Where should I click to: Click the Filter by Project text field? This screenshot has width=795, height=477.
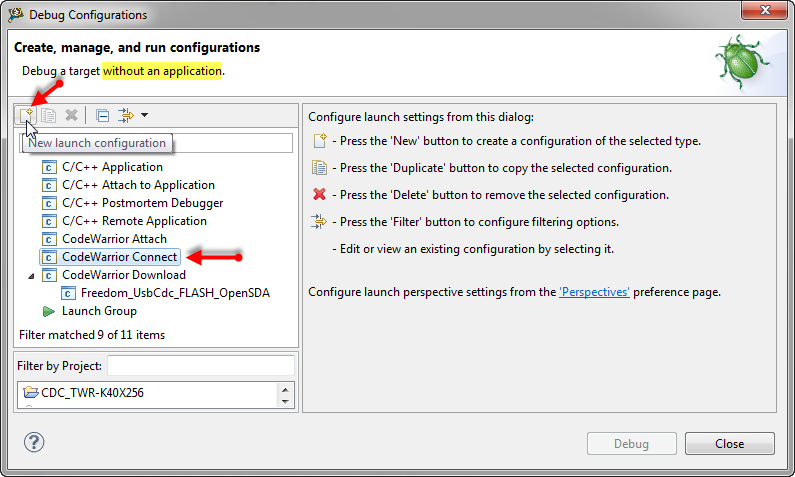(200, 366)
